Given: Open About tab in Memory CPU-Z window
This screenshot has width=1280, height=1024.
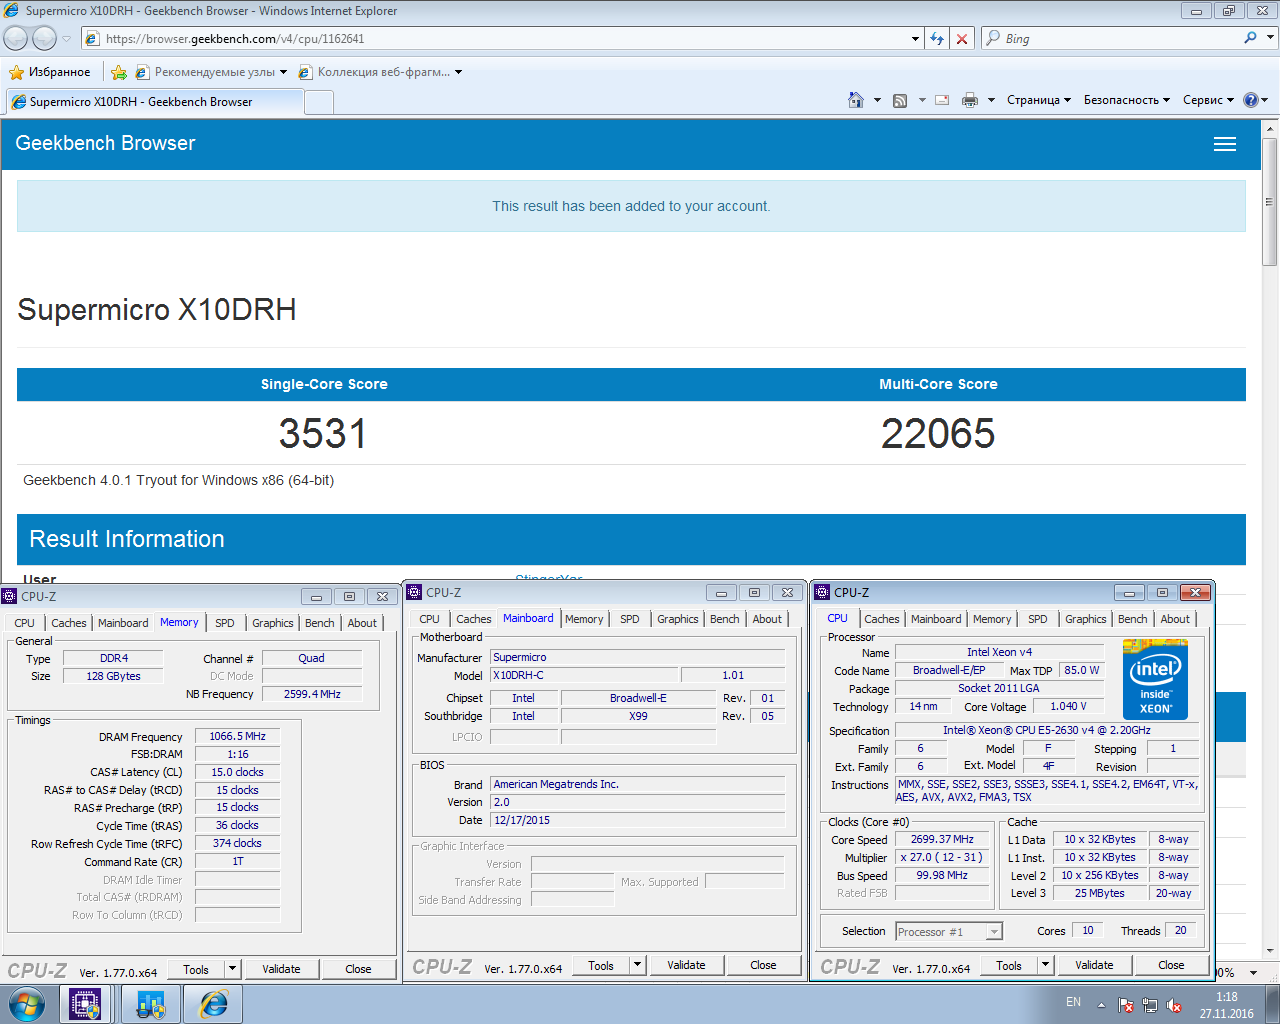Looking at the screenshot, I should tap(362, 623).
